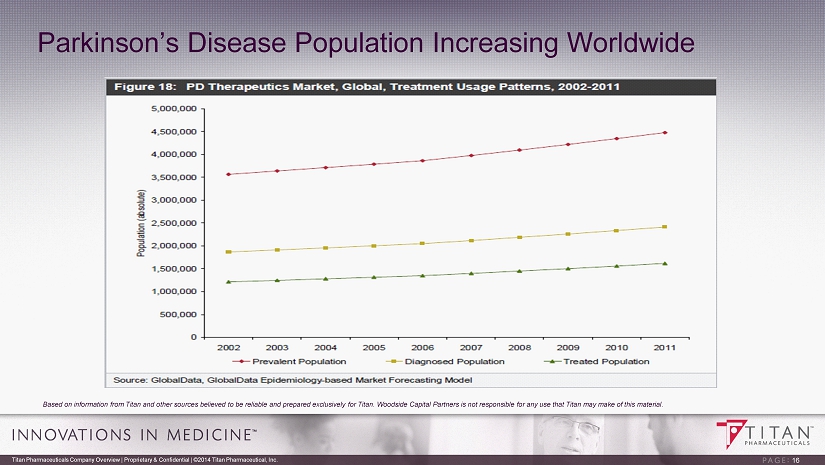Click the Innovations in Medicine tagline

click(133, 435)
